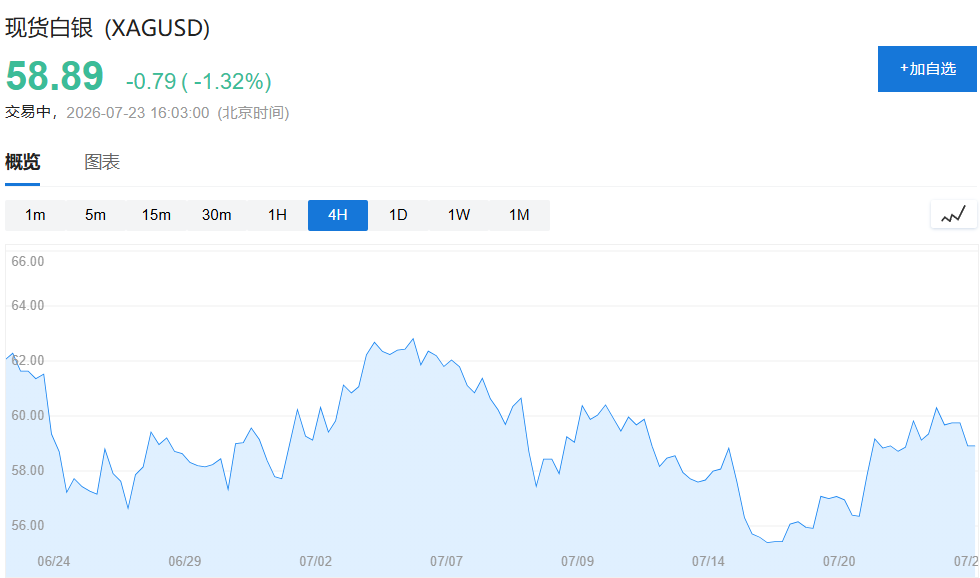Image resolution: width=980 pixels, height=578 pixels.
Task: Open the 概览 tab
Action: (x=22, y=162)
